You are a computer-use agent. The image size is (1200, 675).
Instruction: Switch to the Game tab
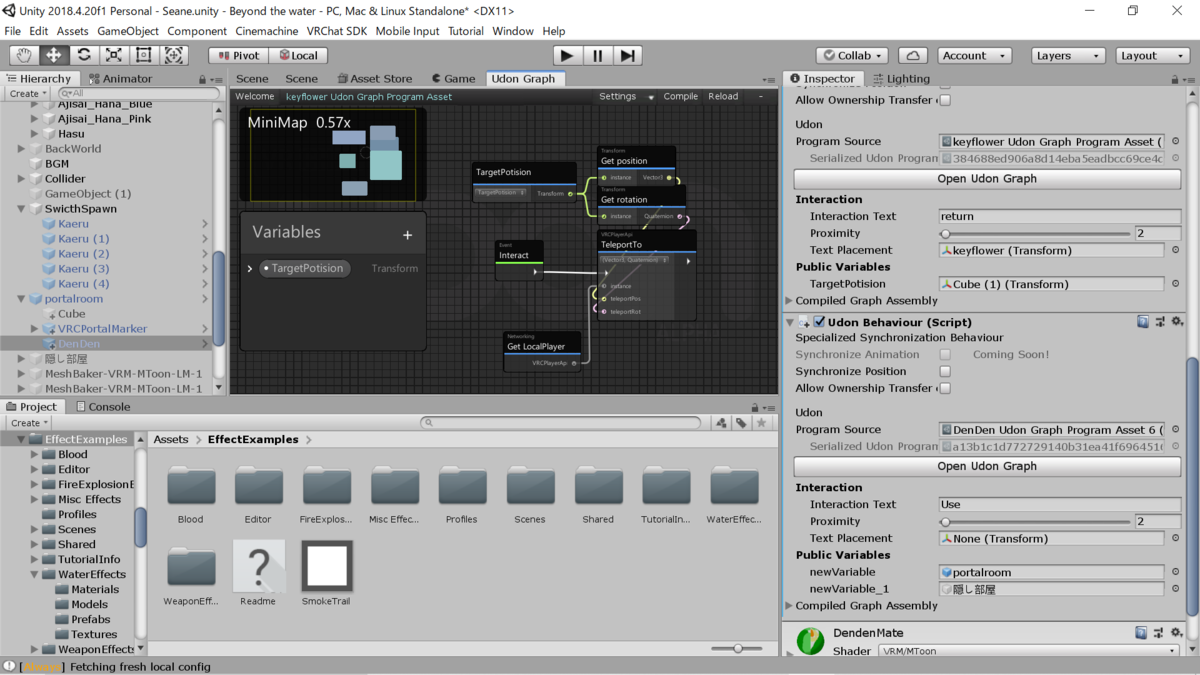tap(453, 78)
